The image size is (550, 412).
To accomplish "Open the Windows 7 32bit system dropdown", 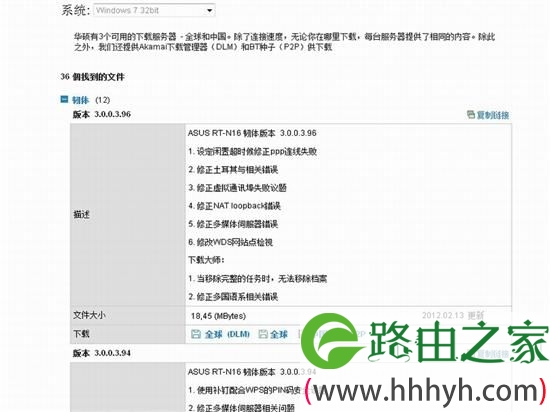I will 154,11.
